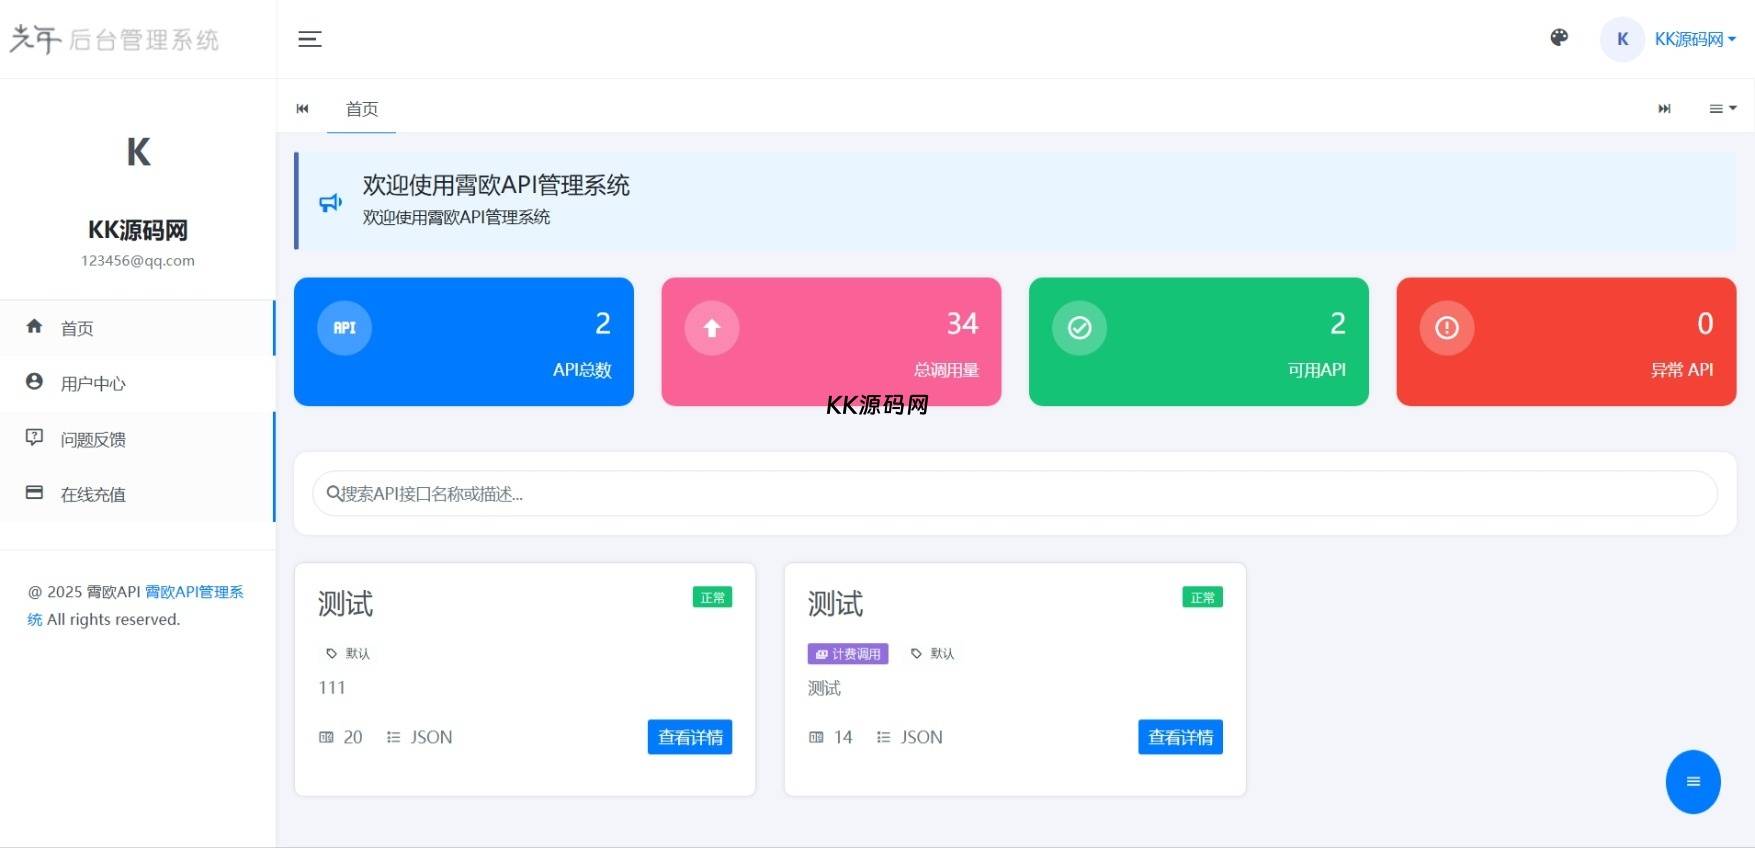View details of the 111 API card
Screen dimensions: 1755x848
coord(690,737)
